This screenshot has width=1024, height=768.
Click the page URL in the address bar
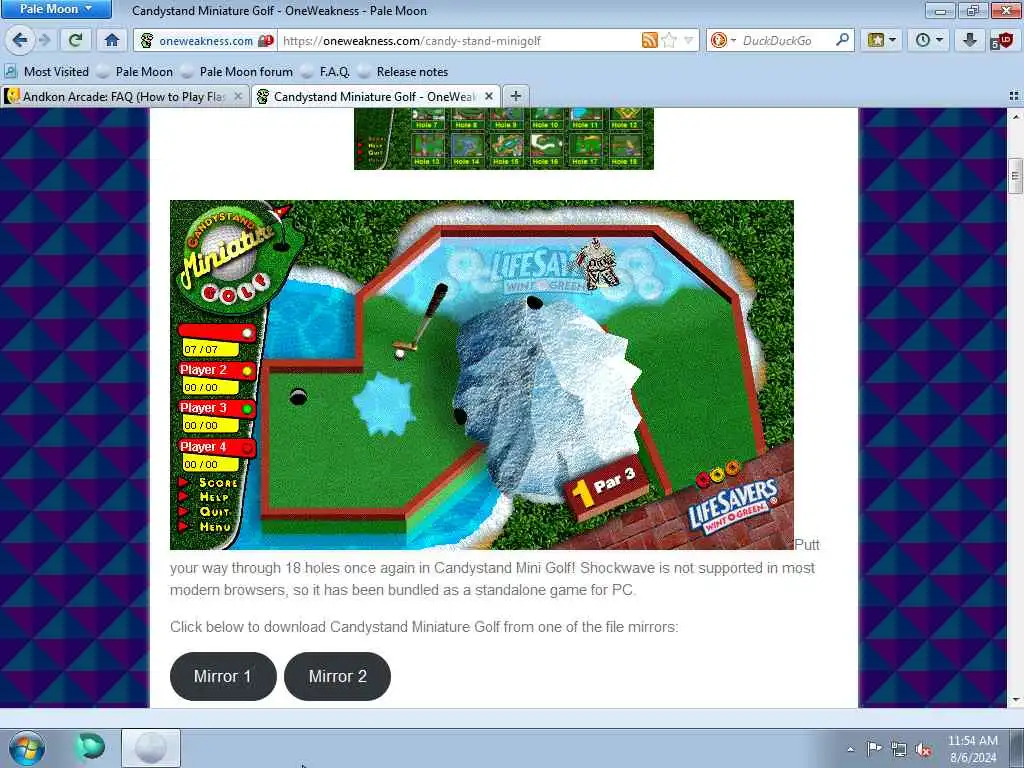click(x=411, y=40)
